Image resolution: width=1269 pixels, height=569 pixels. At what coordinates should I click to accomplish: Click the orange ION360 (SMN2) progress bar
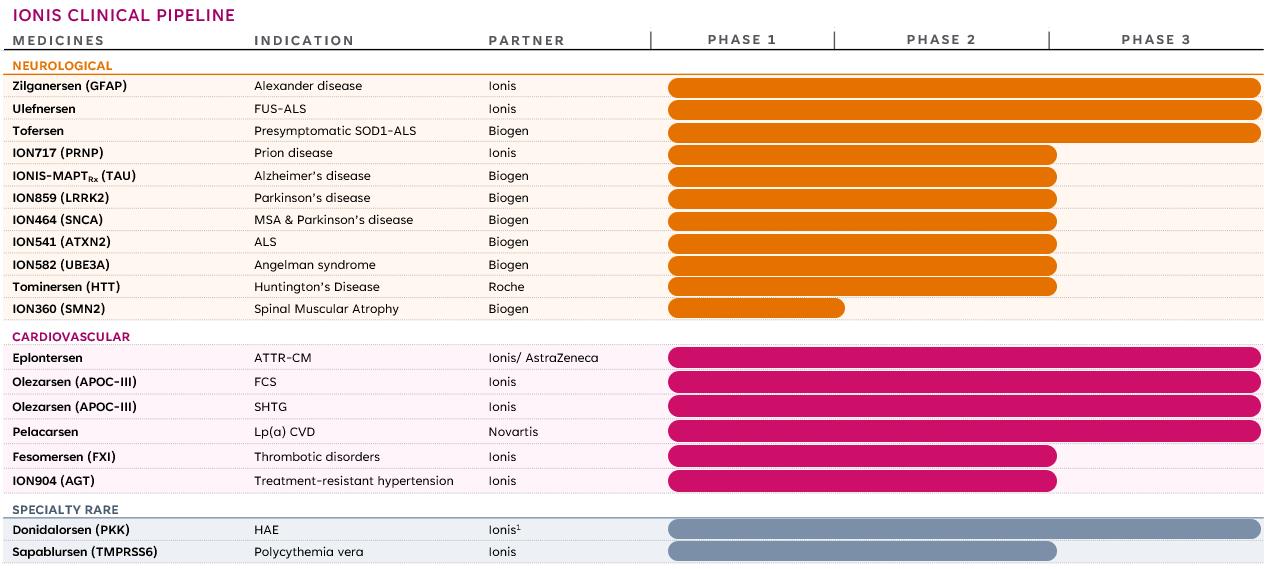point(756,308)
